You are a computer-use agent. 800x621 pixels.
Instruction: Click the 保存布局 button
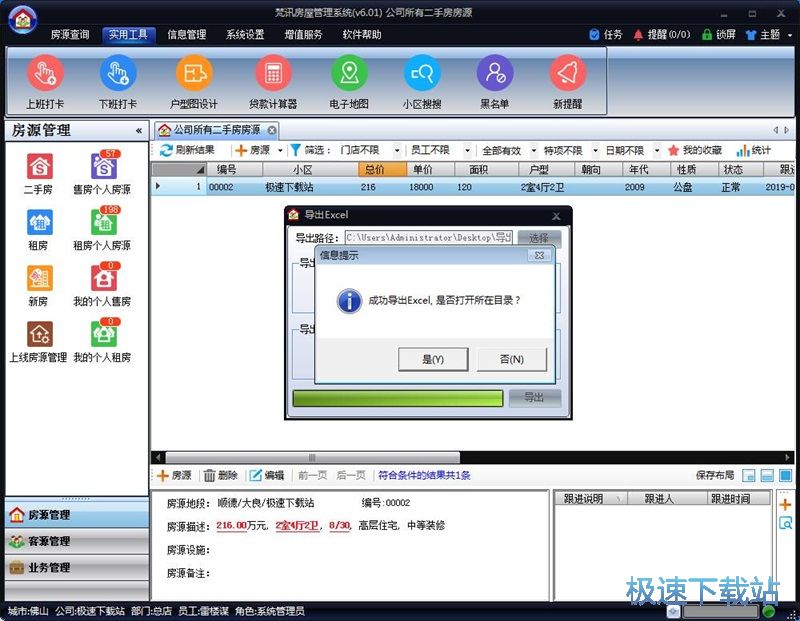[x=715, y=476]
